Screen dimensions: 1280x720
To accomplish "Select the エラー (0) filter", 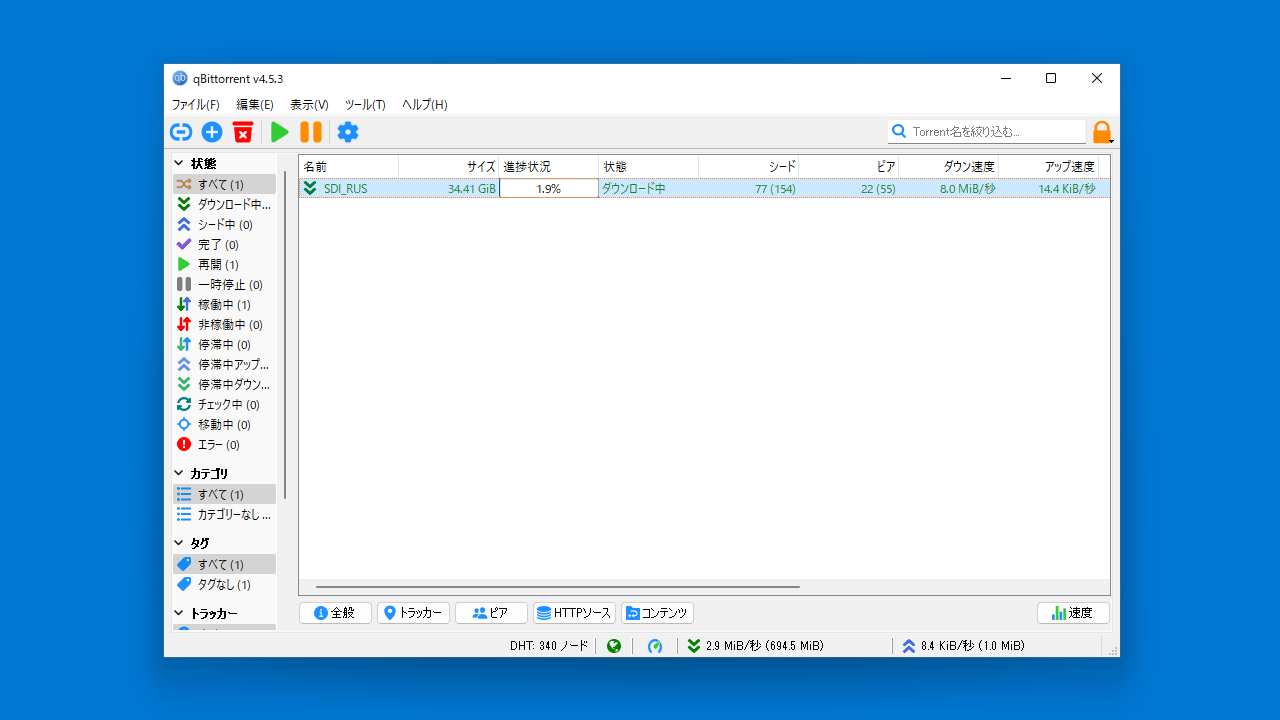I will (x=224, y=444).
